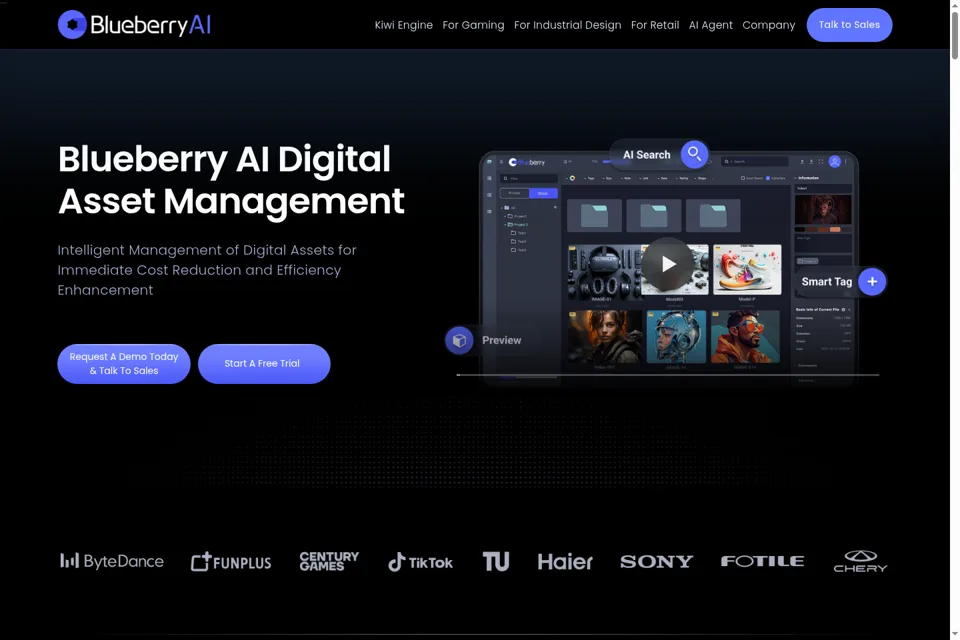Open the Kiwi Engine menu
960x640 pixels.
[403, 25]
